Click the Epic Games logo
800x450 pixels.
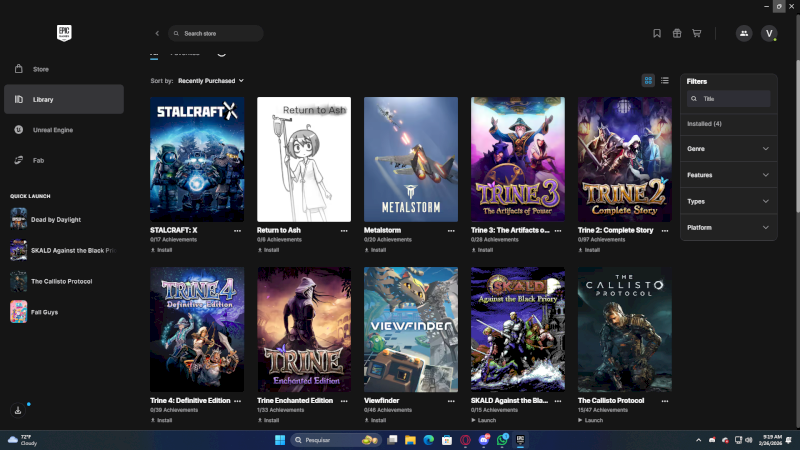point(64,33)
